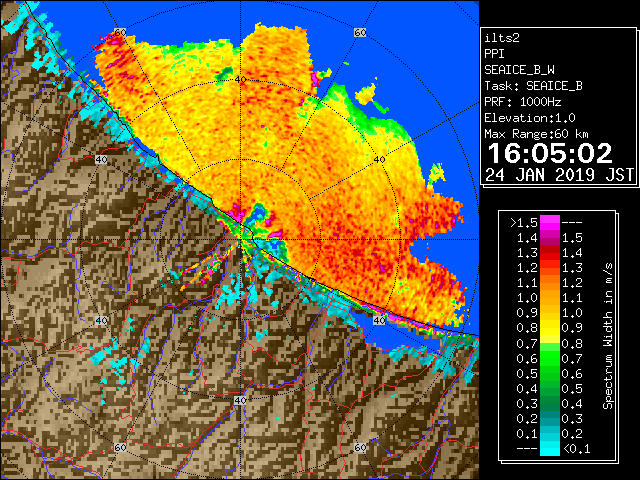Click the vertical "Spectrum Width in m/s" label
640x480 pixels.
pyautogui.click(x=608, y=336)
